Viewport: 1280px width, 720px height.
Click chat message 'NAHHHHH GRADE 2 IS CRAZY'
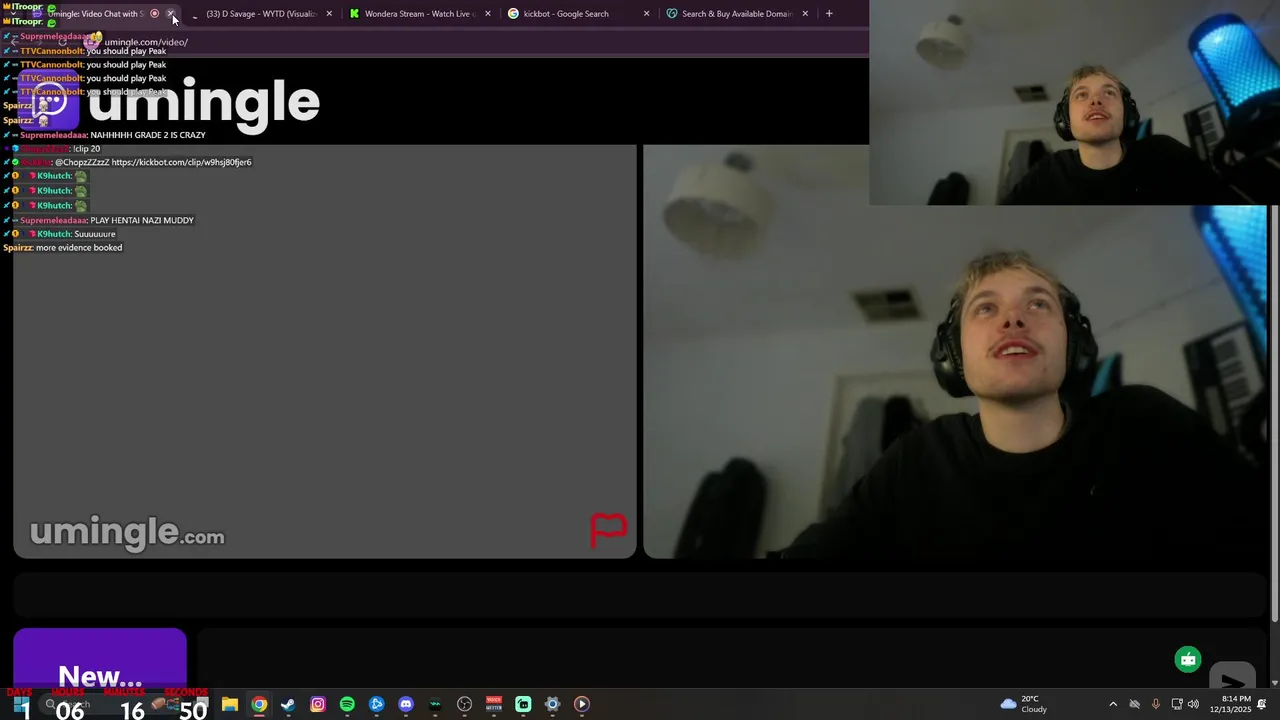[x=148, y=135]
